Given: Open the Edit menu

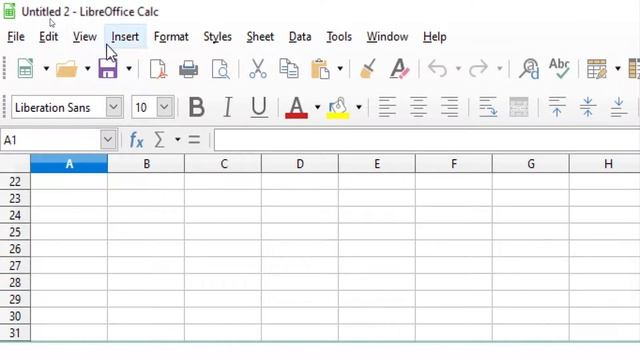Looking at the screenshot, I should click(49, 37).
